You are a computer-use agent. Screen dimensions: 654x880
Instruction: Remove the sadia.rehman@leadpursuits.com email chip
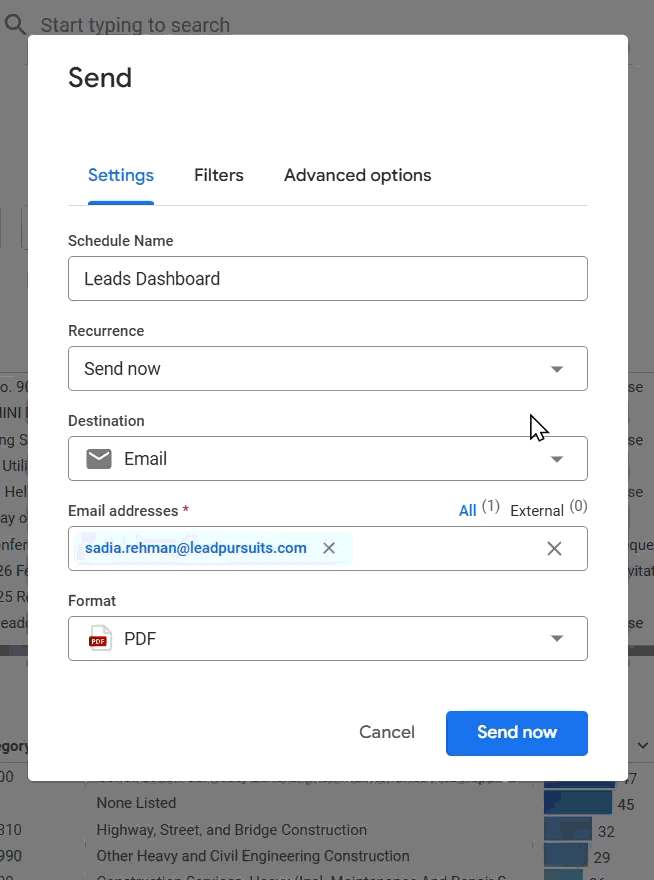[x=329, y=548]
